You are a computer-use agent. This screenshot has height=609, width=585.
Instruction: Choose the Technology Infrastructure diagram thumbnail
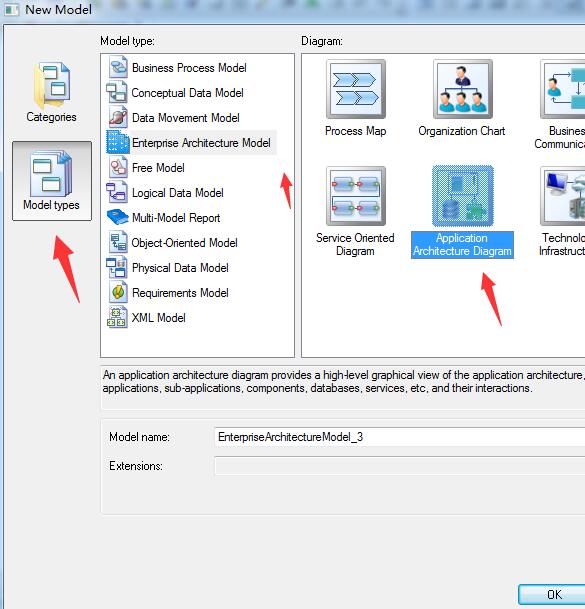562,196
